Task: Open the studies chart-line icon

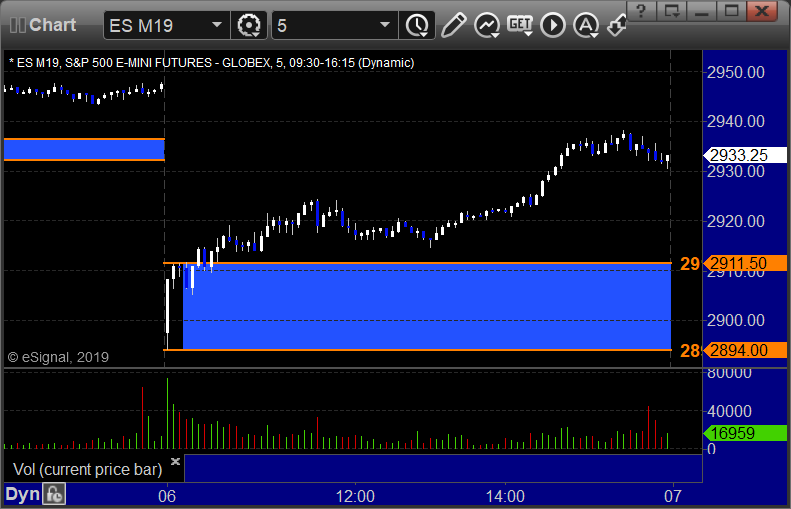Action: (x=487, y=25)
